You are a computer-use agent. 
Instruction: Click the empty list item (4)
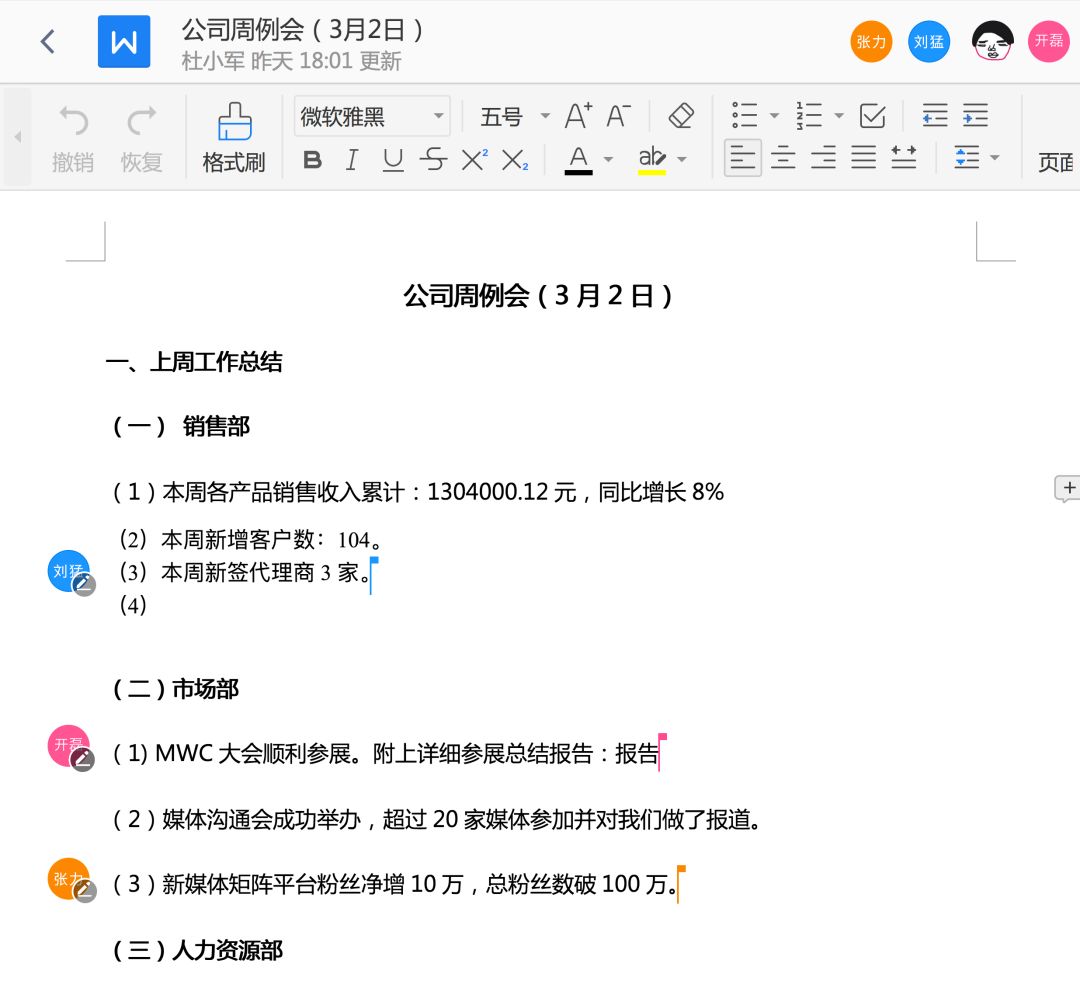(133, 606)
